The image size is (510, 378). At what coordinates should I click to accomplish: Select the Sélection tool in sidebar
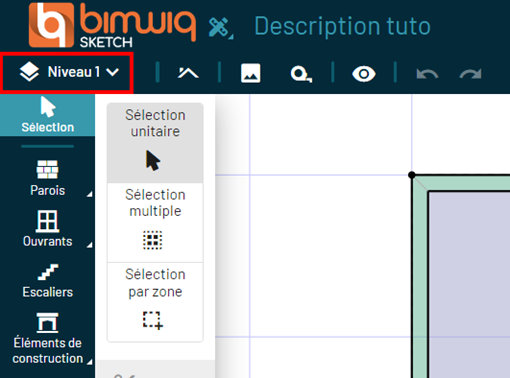click(47, 115)
